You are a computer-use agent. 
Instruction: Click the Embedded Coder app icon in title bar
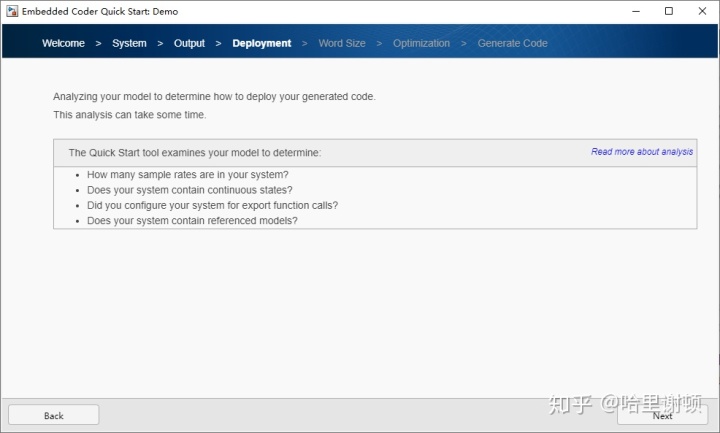(x=12, y=11)
